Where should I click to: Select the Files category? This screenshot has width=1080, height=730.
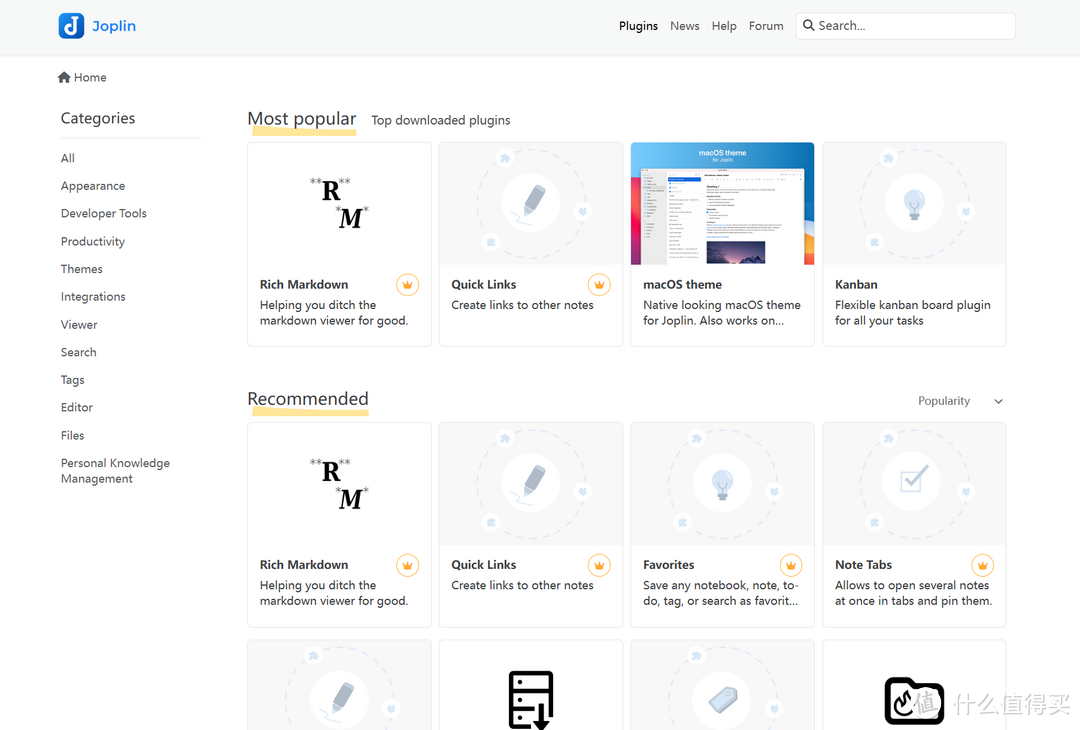coord(72,435)
